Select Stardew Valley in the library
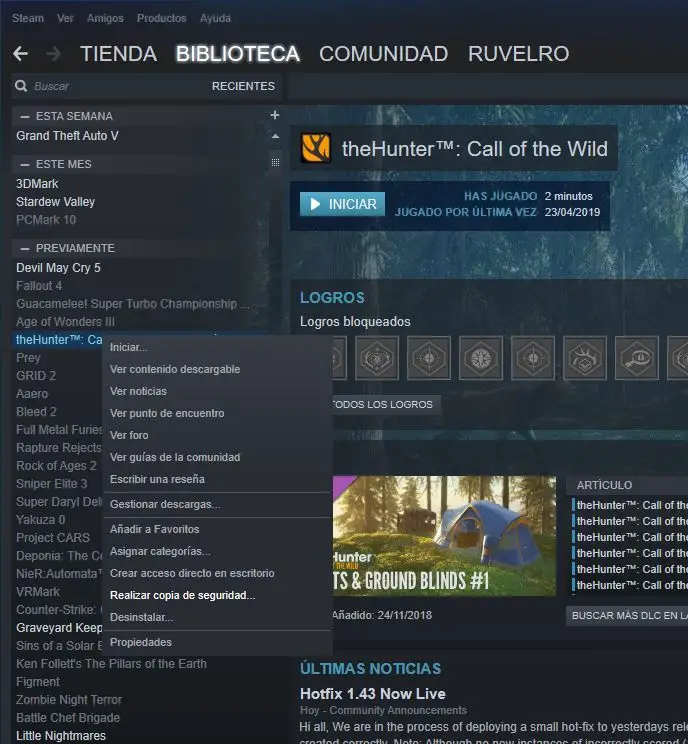This screenshot has height=744, width=688. 56,202
